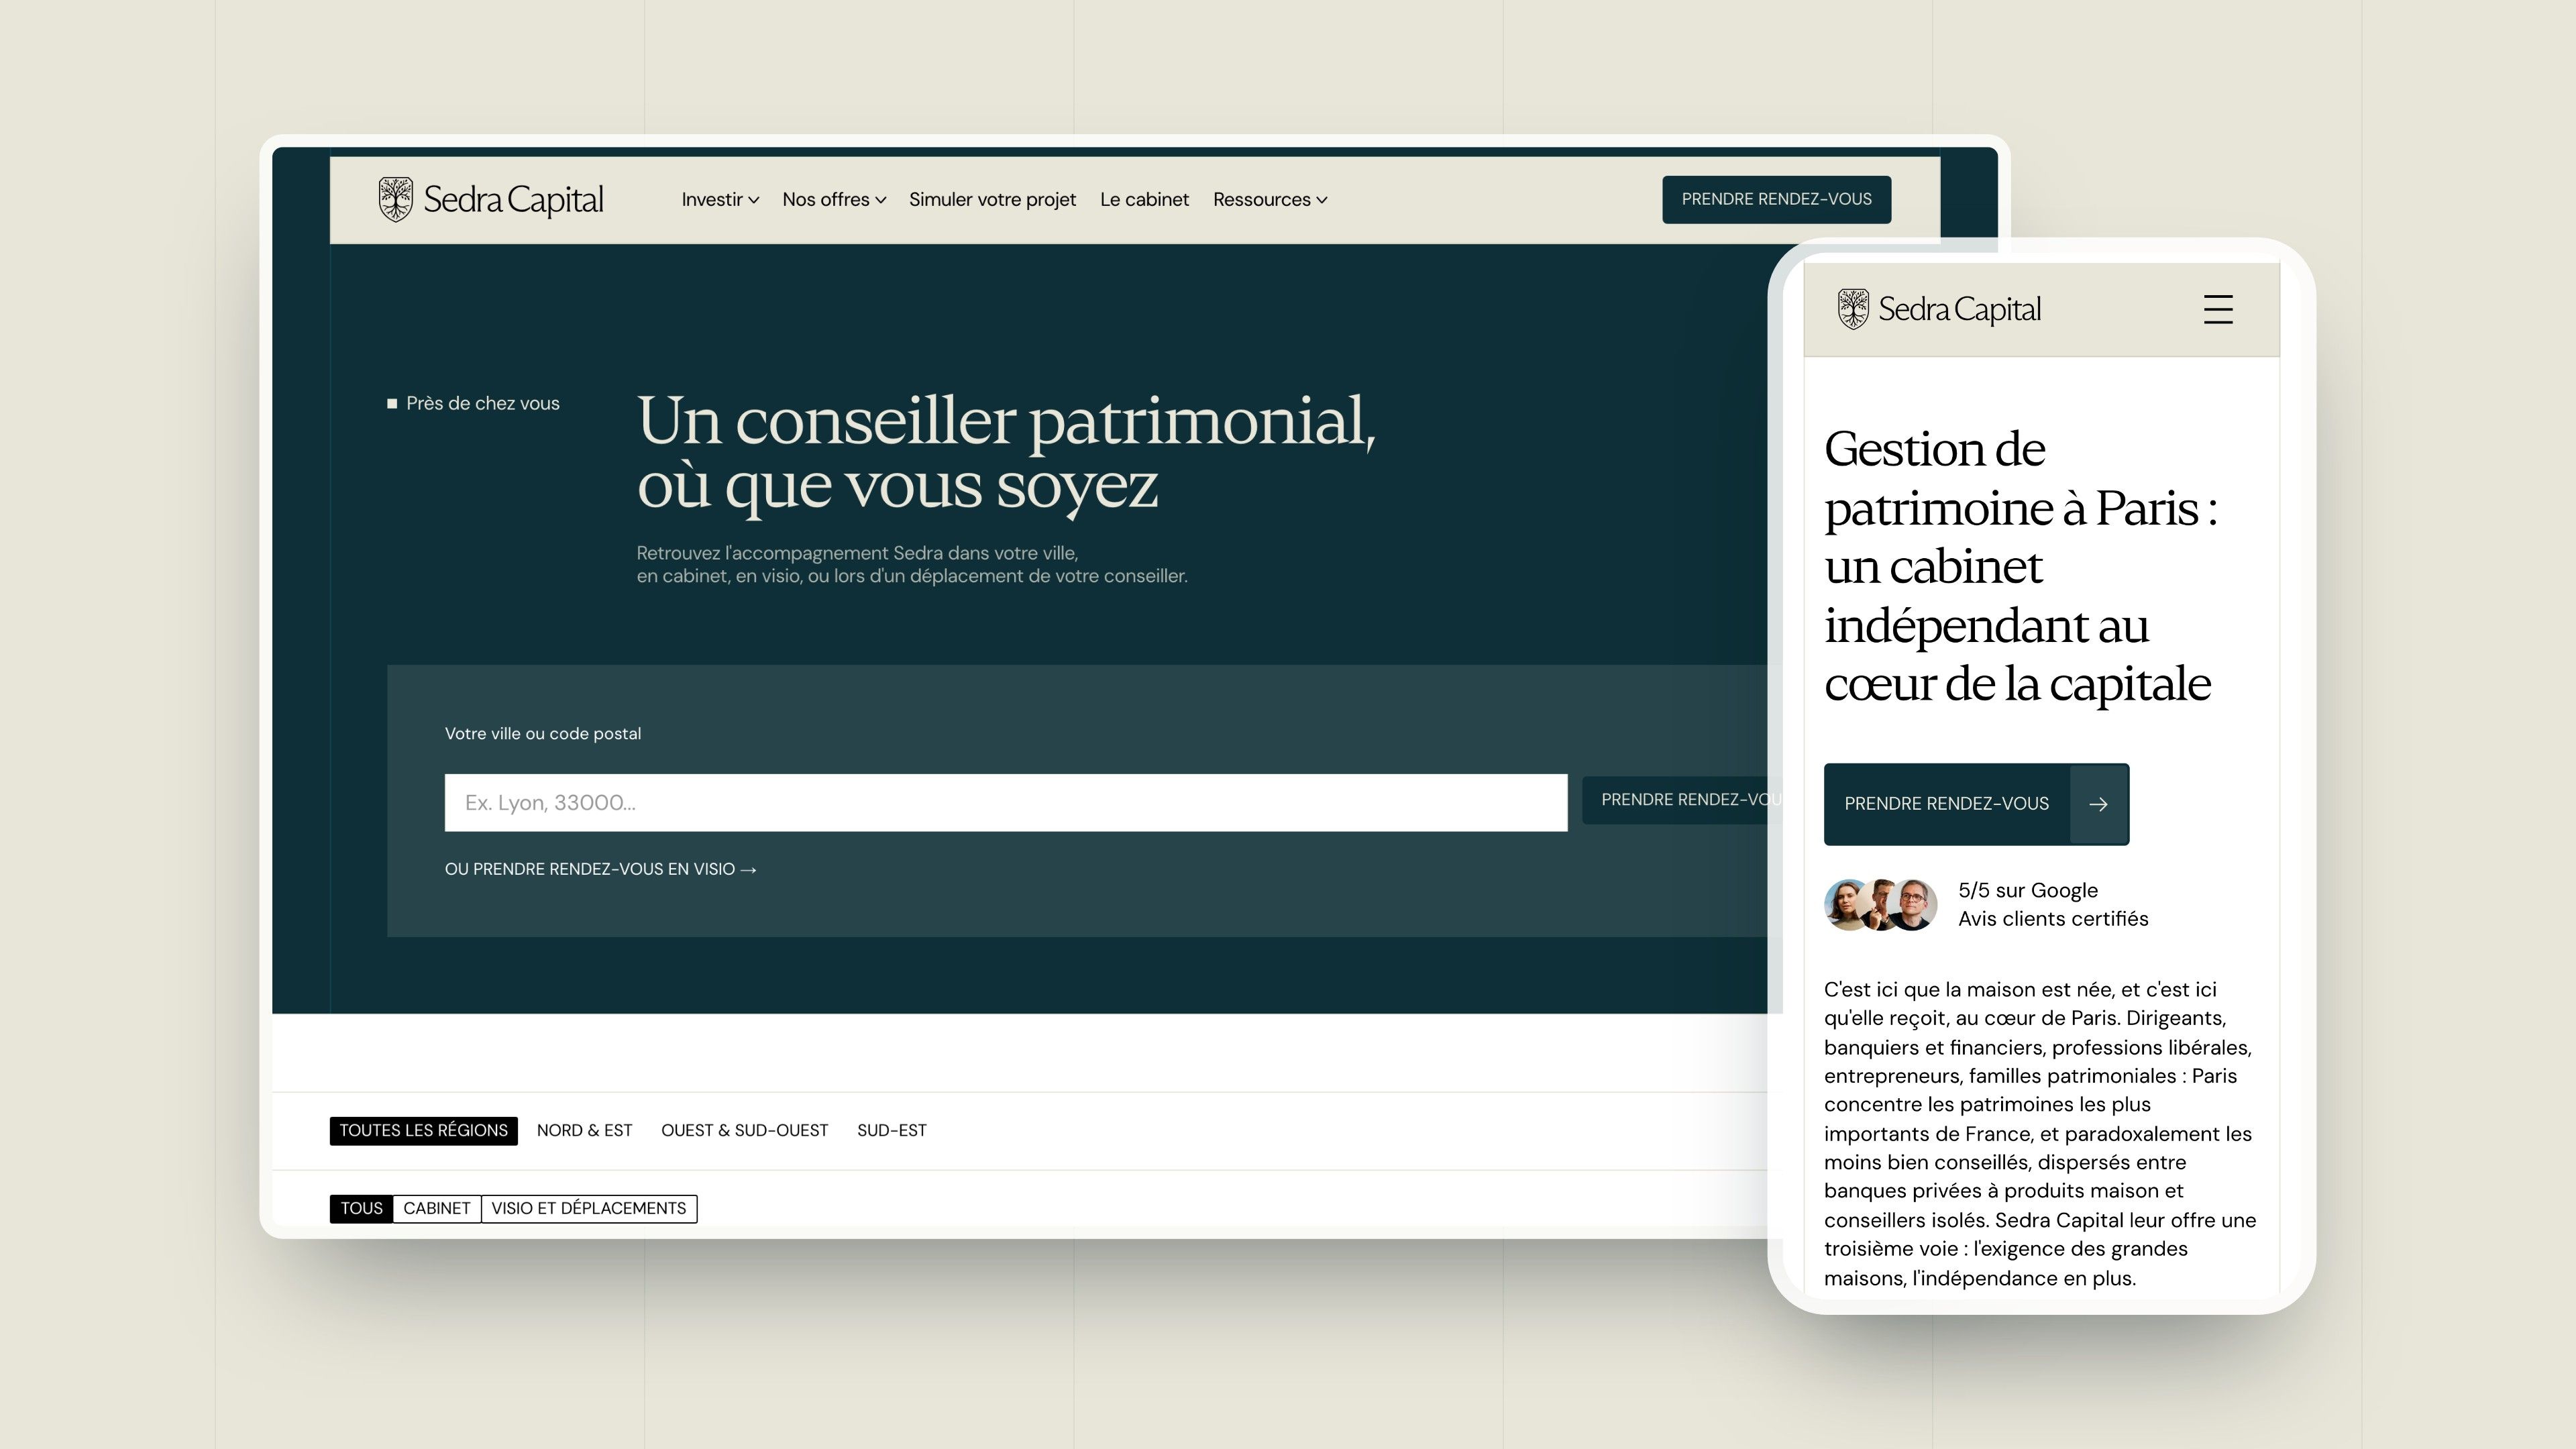Viewport: 2576px width, 1449px height.
Task: Click into the ville ou code postal field
Action: (x=1005, y=802)
